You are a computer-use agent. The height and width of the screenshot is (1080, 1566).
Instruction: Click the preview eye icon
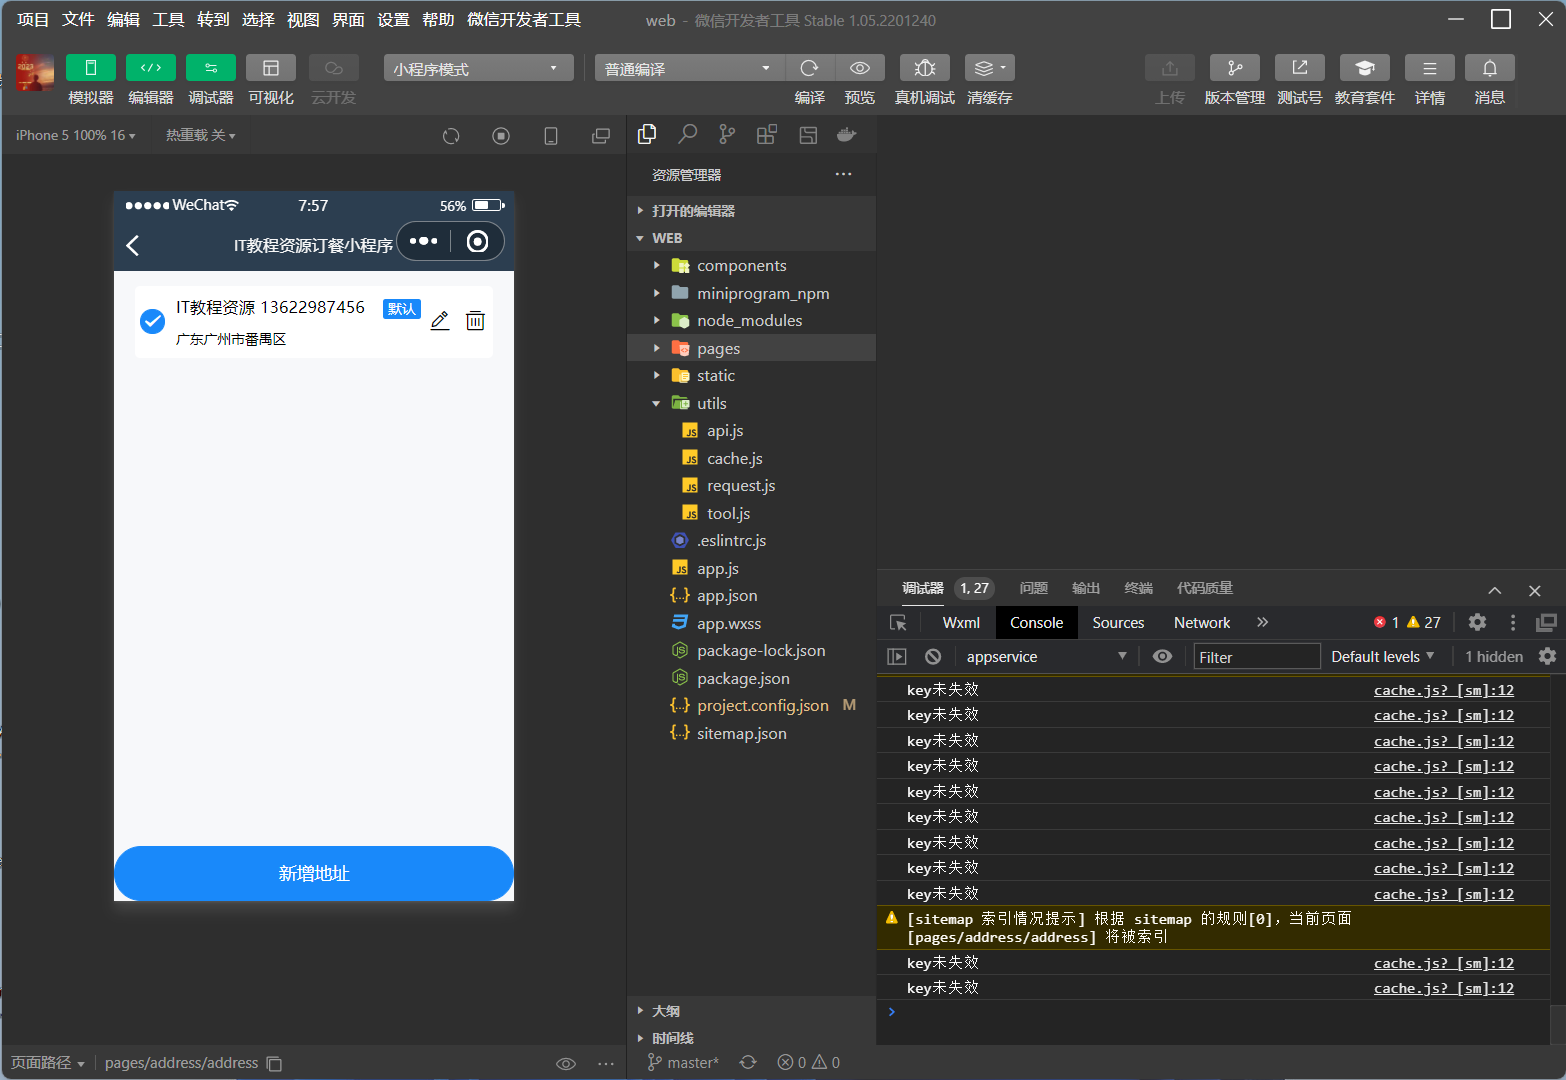(x=860, y=67)
